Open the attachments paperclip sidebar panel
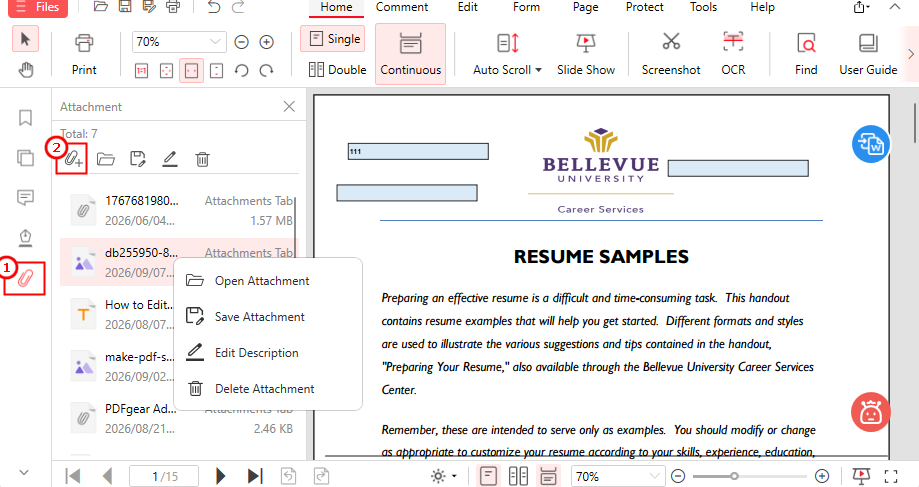This screenshot has width=919, height=487. pos(25,278)
